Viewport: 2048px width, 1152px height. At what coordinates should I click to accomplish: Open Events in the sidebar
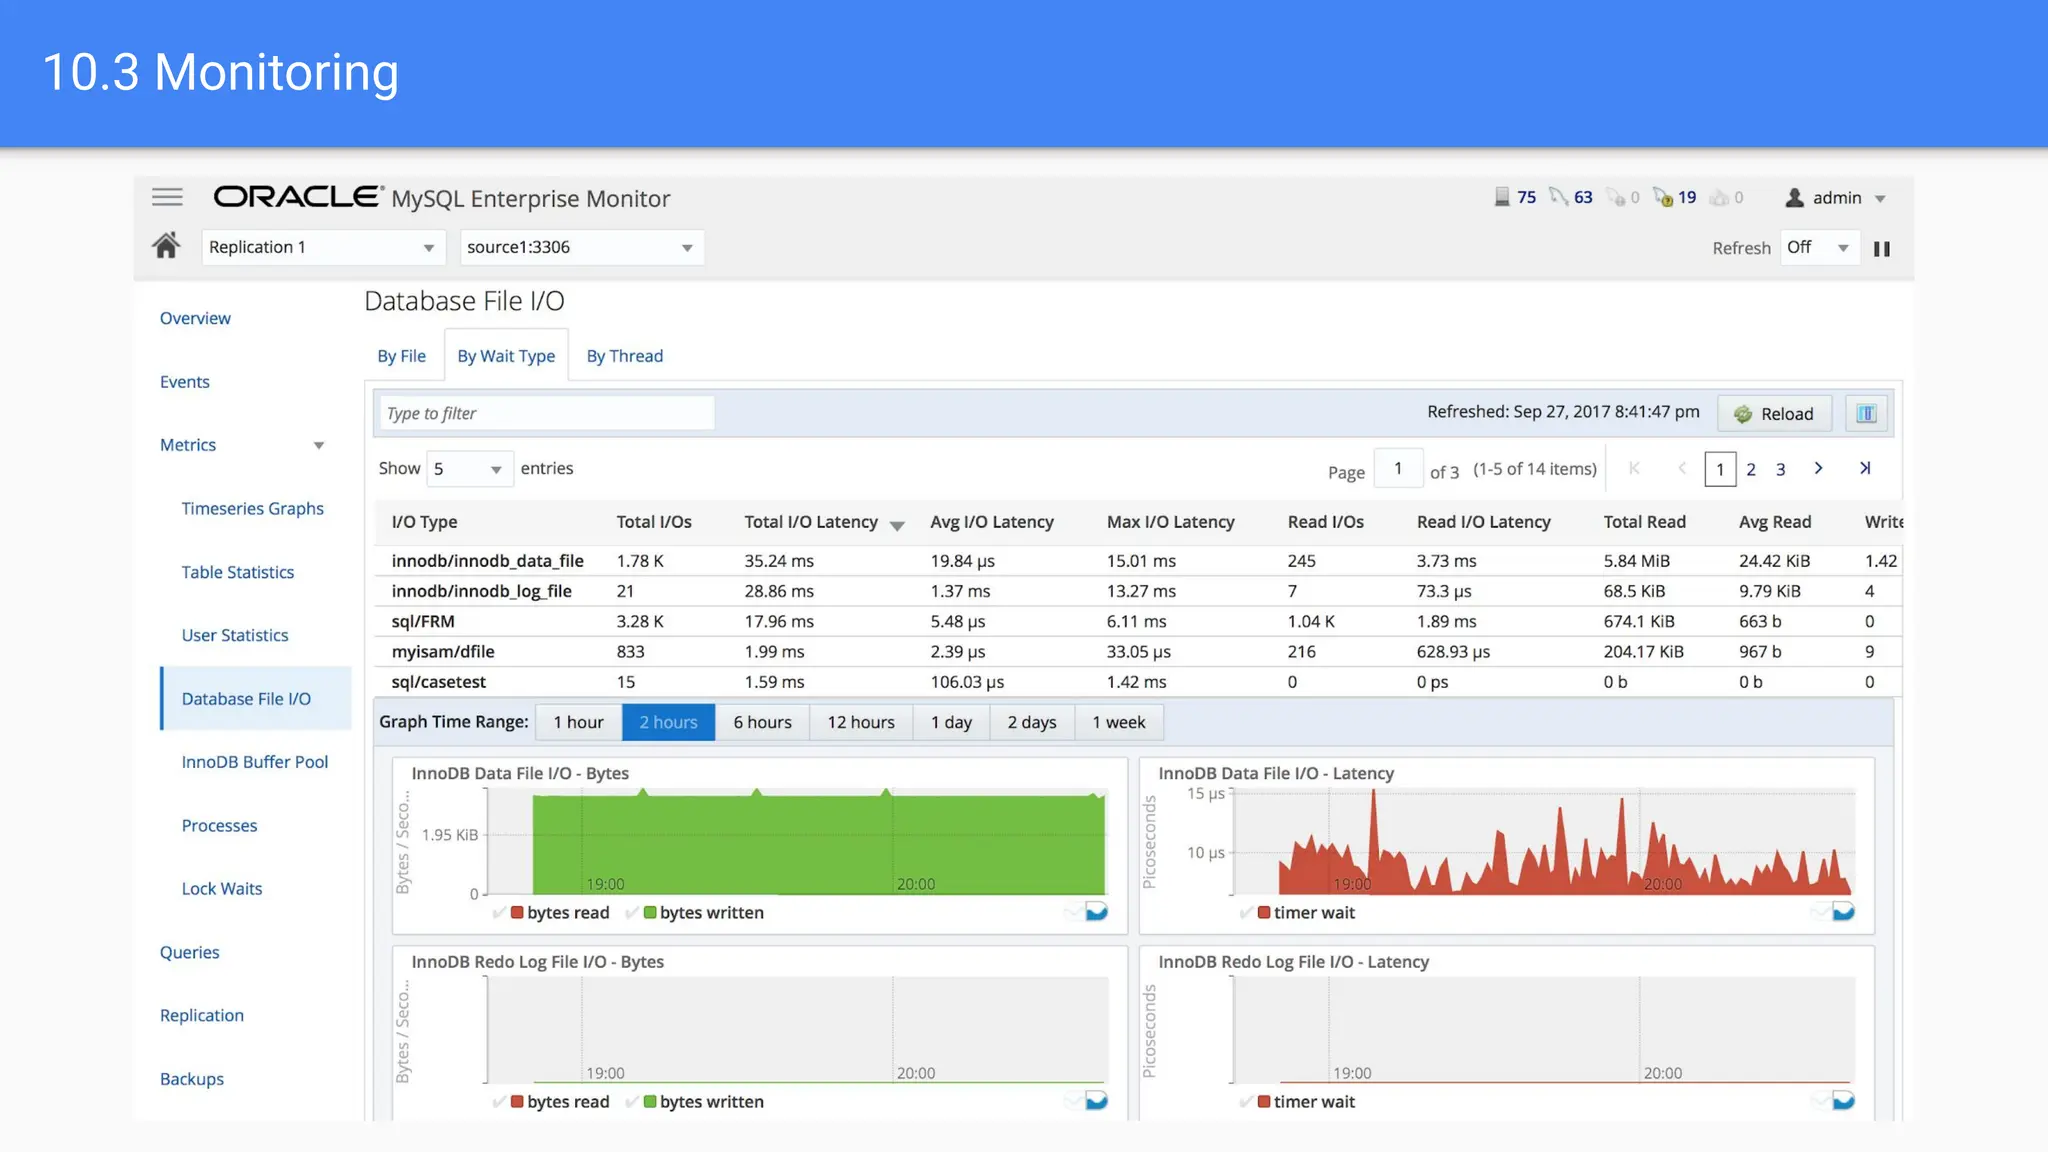pos(185,381)
